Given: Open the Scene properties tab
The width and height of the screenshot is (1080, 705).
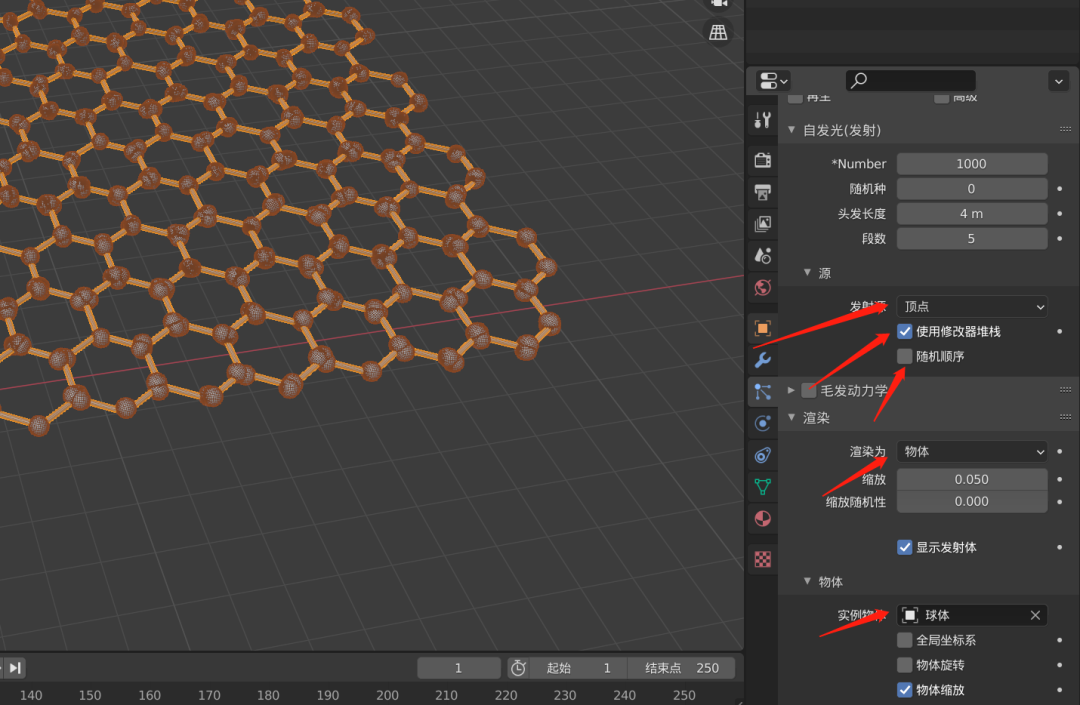Looking at the screenshot, I should 762,255.
